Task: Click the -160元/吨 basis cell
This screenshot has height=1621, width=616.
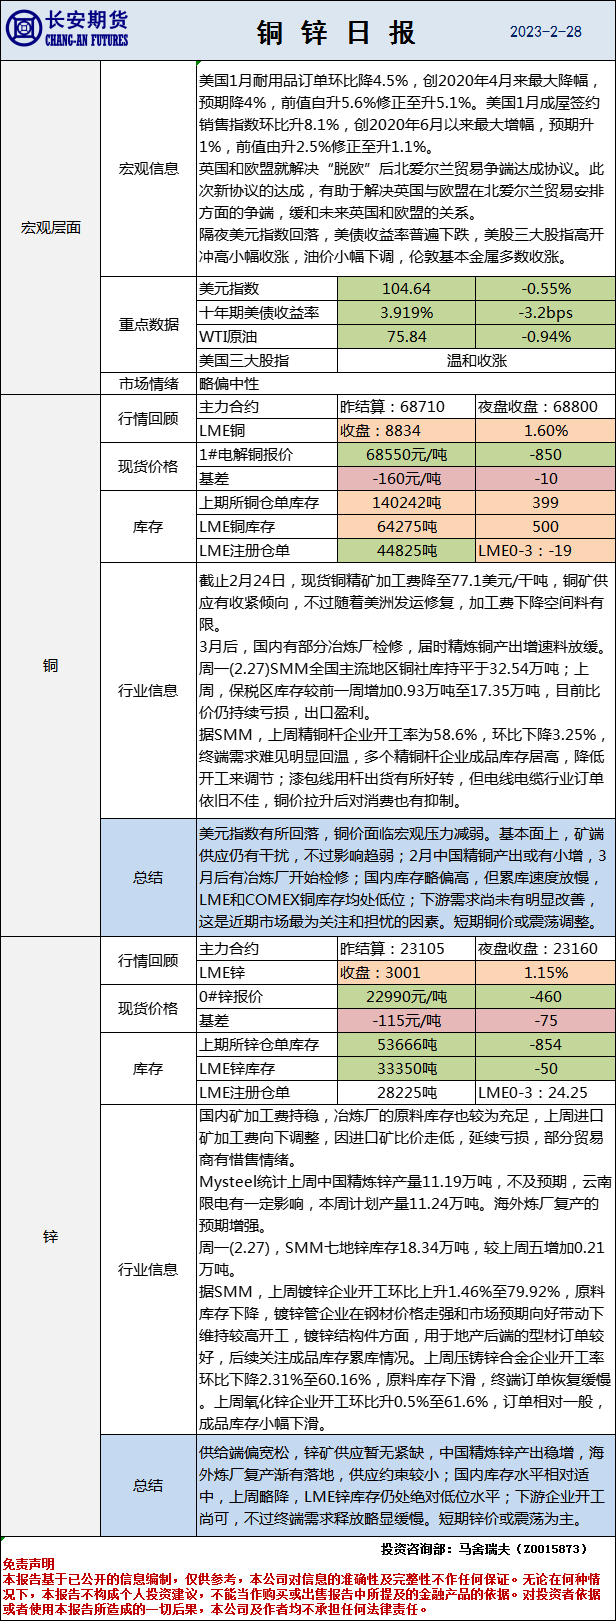Action: pyautogui.click(x=406, y=478)
